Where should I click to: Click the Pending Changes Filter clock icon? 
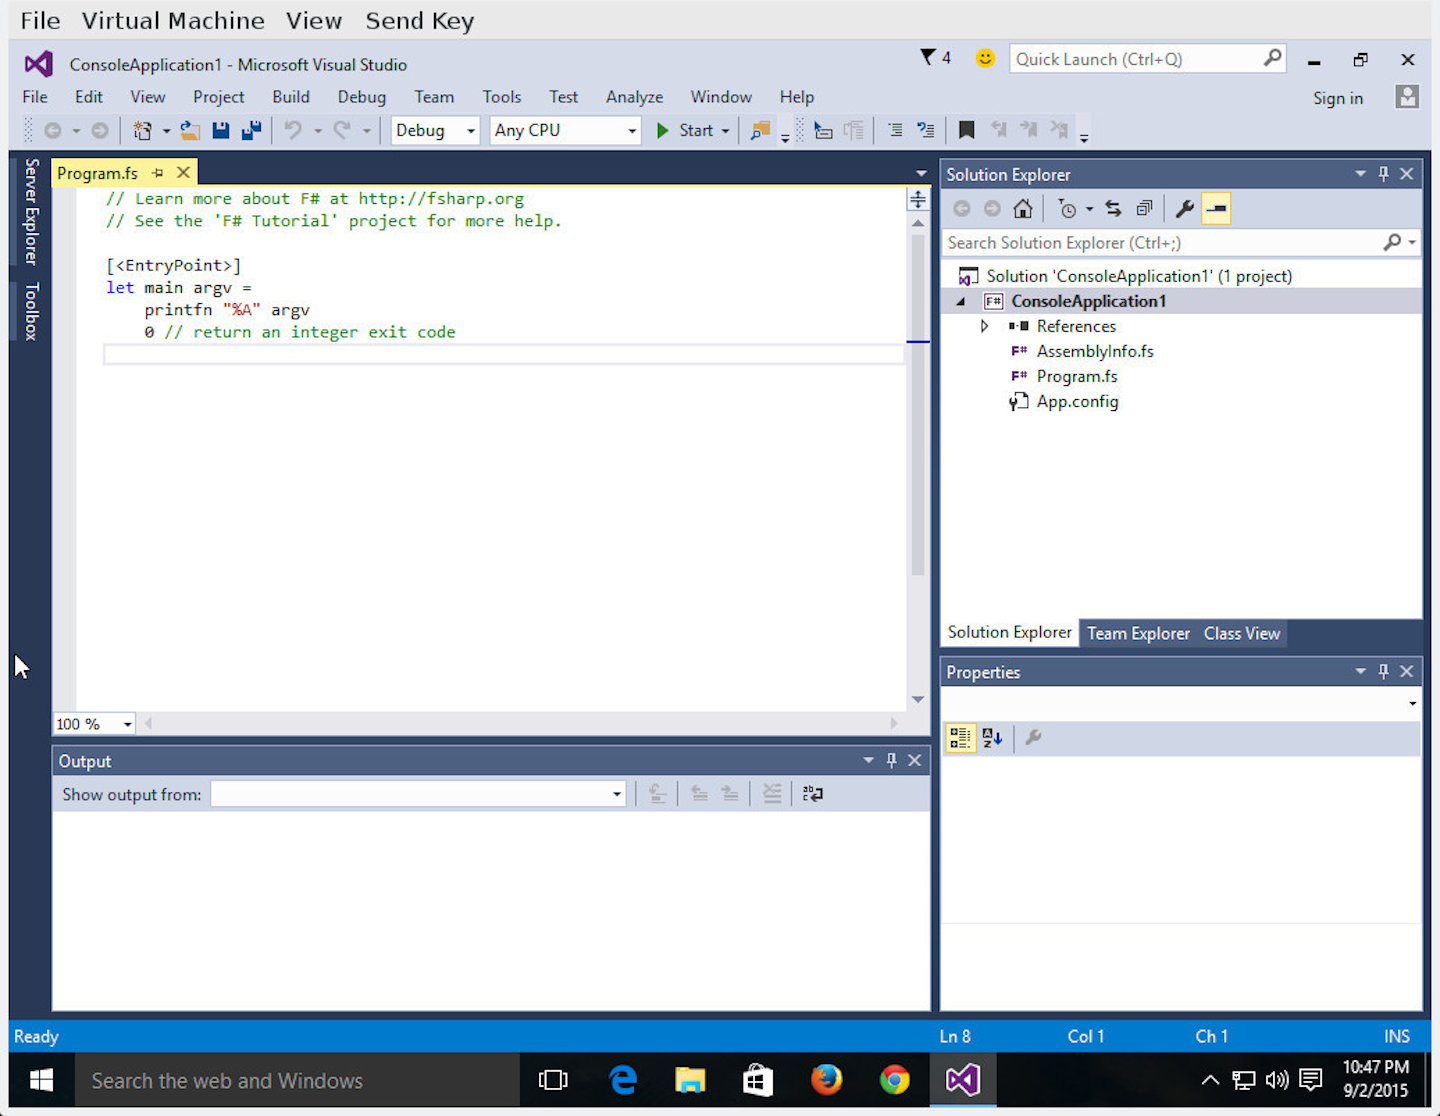pyautogui.click(x=1067, y=209)
